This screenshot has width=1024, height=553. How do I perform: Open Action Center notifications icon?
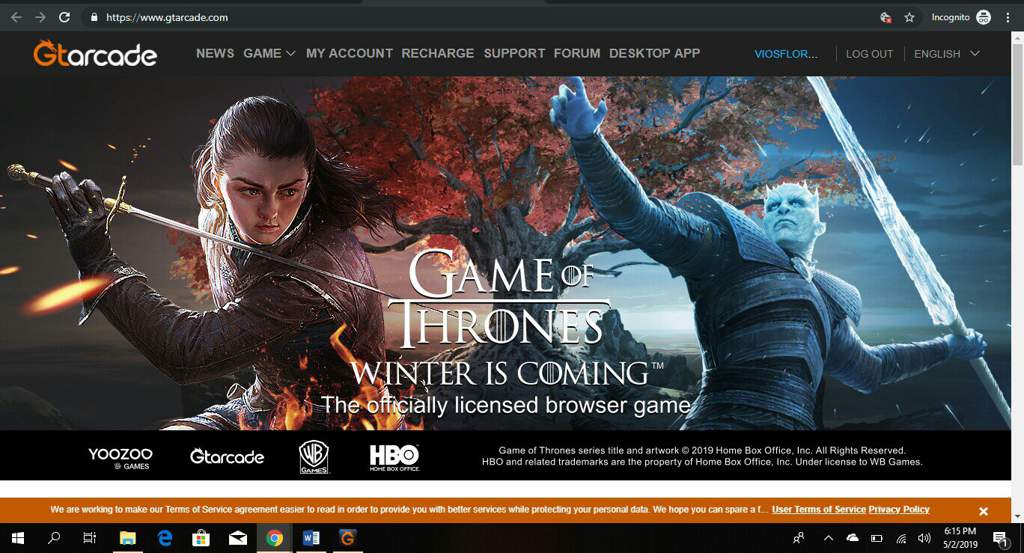pos(1000,538)
